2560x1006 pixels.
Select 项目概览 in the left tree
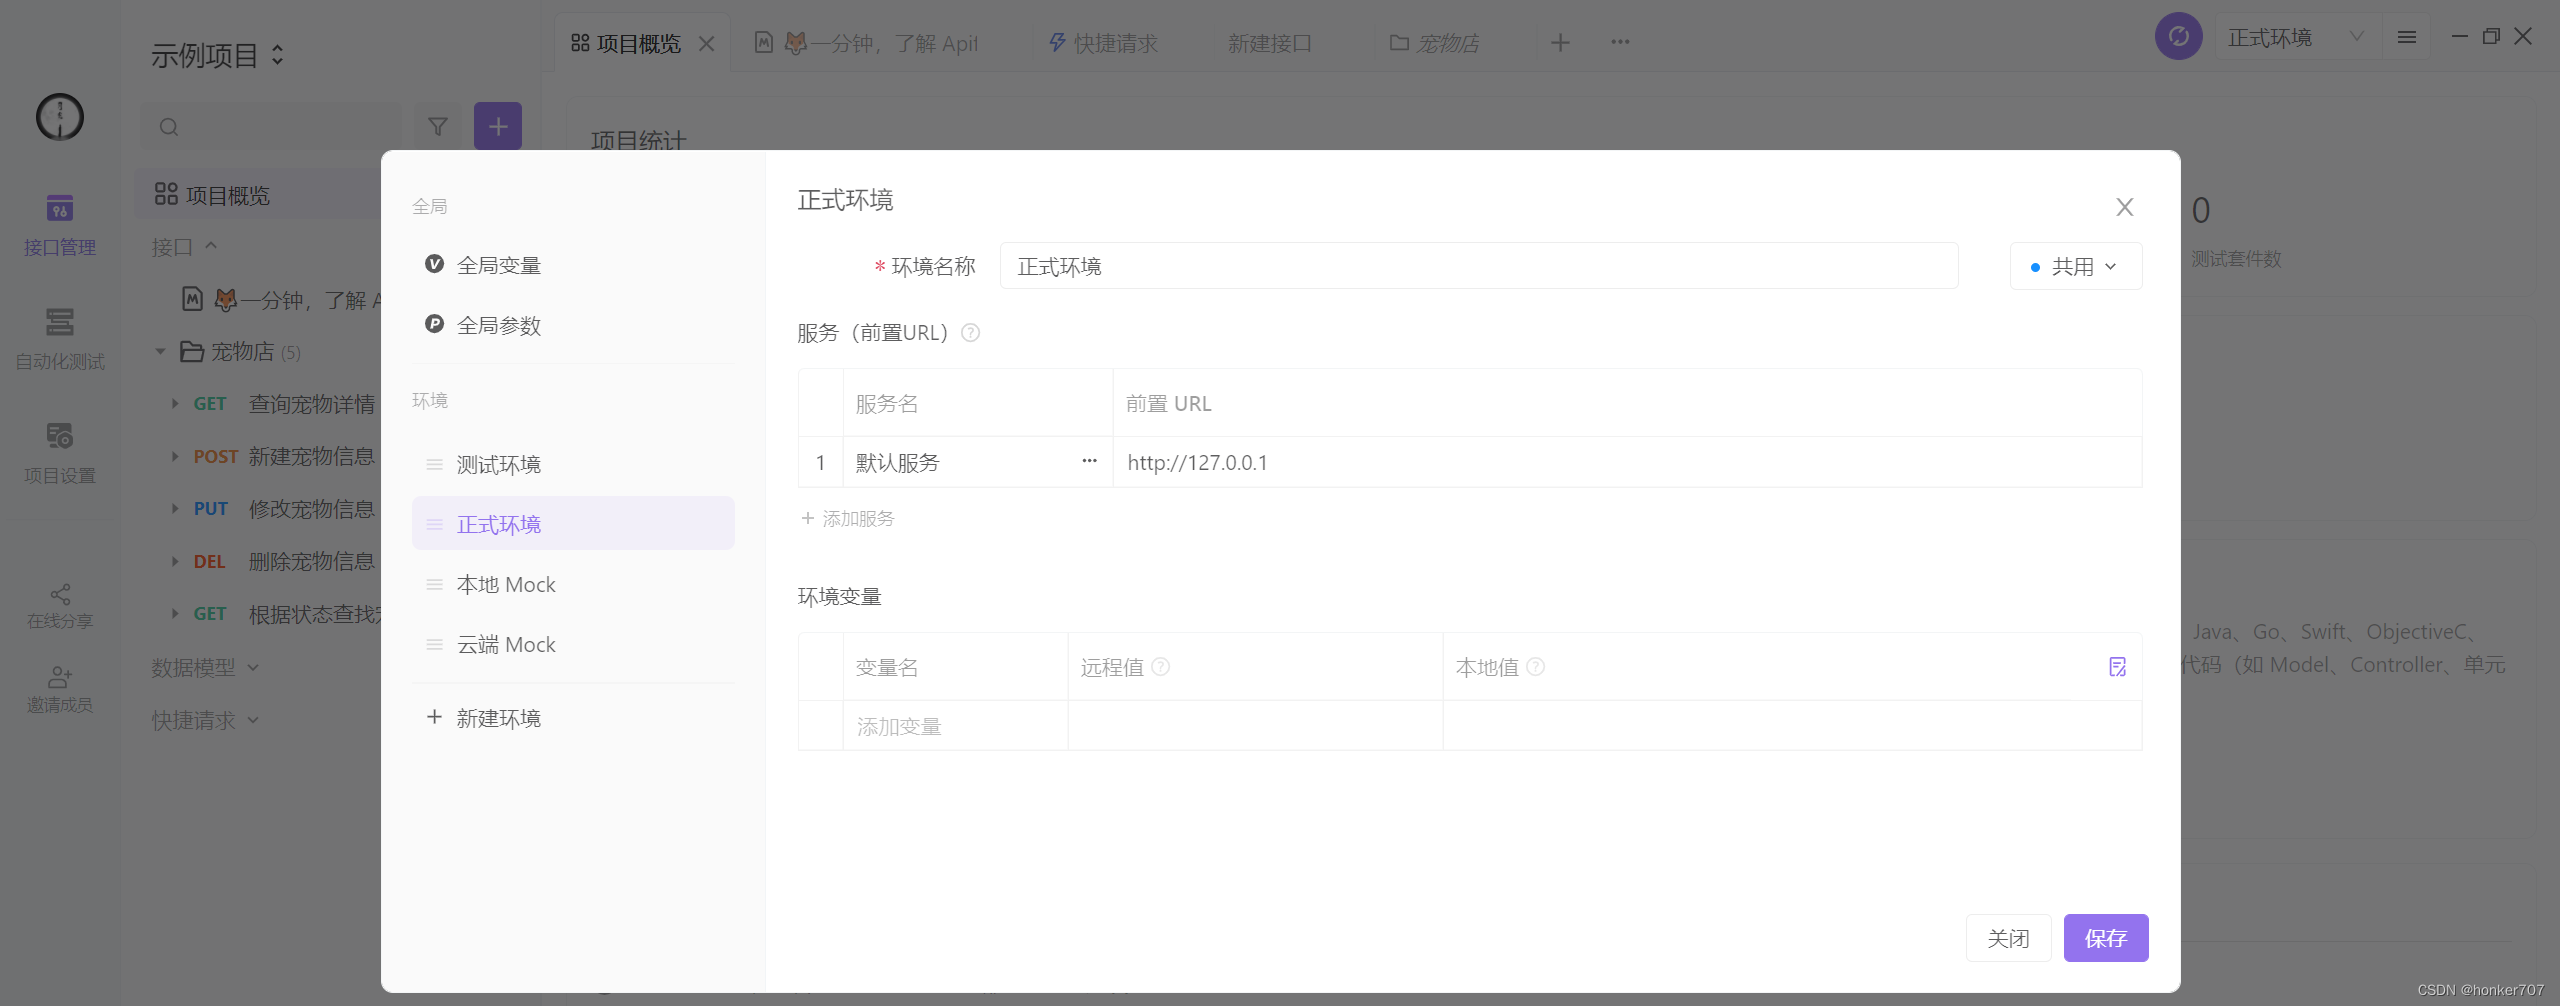coord(258,194)
